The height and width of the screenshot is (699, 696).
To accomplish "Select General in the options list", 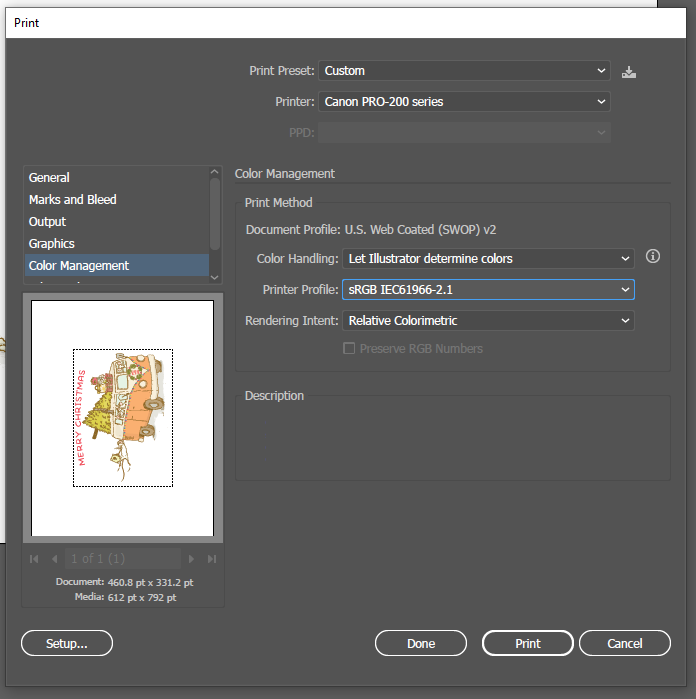I will tap(117, 177).
